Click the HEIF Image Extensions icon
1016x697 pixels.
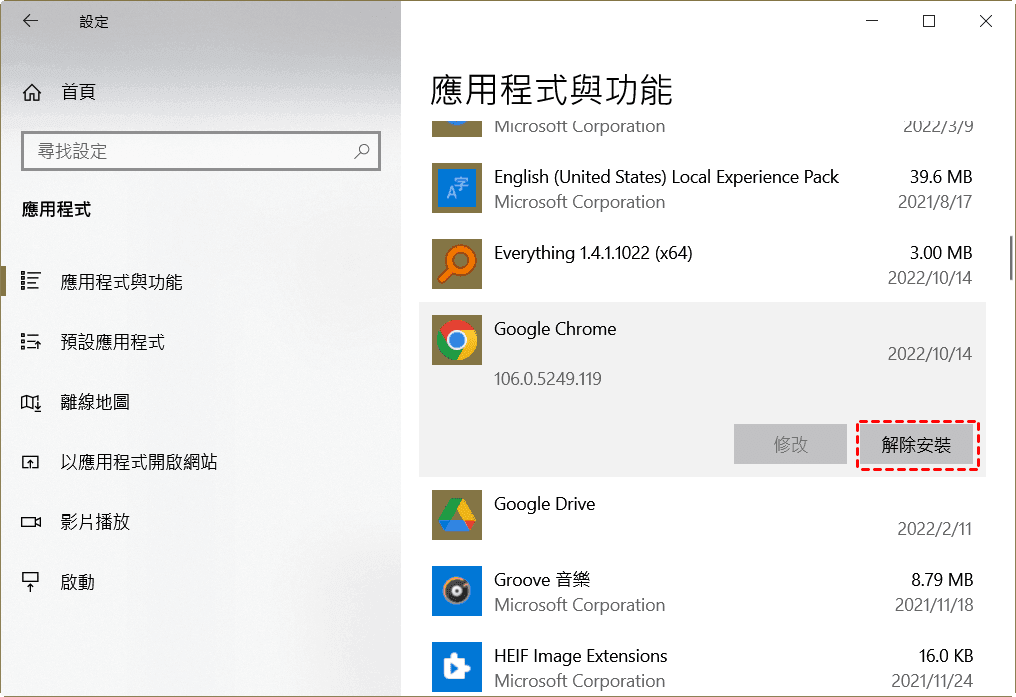point(456,667)
